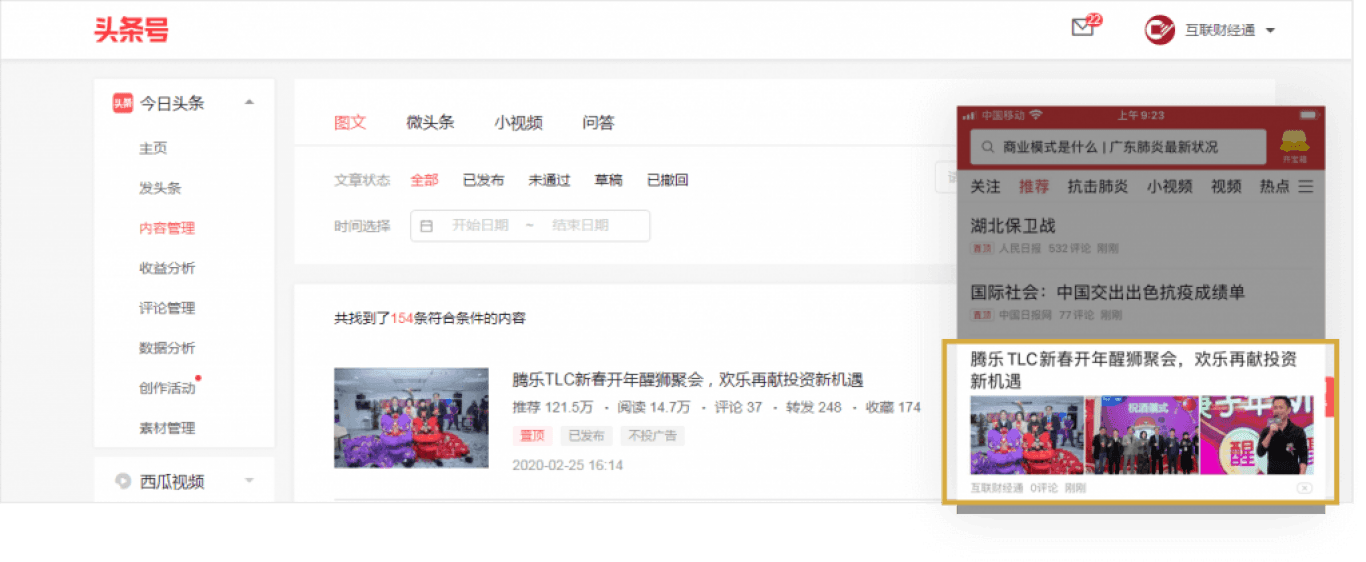Select 推荐 channel in phone preview
The height and width of the screenshot is (562, 1366).
coord(1034,187)
